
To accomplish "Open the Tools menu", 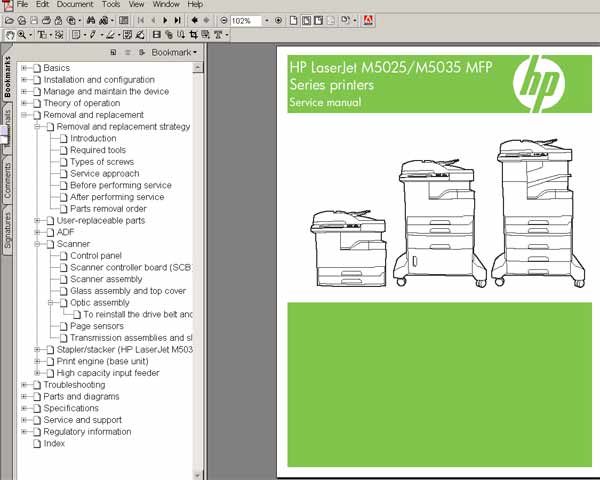I will (111, 4).
